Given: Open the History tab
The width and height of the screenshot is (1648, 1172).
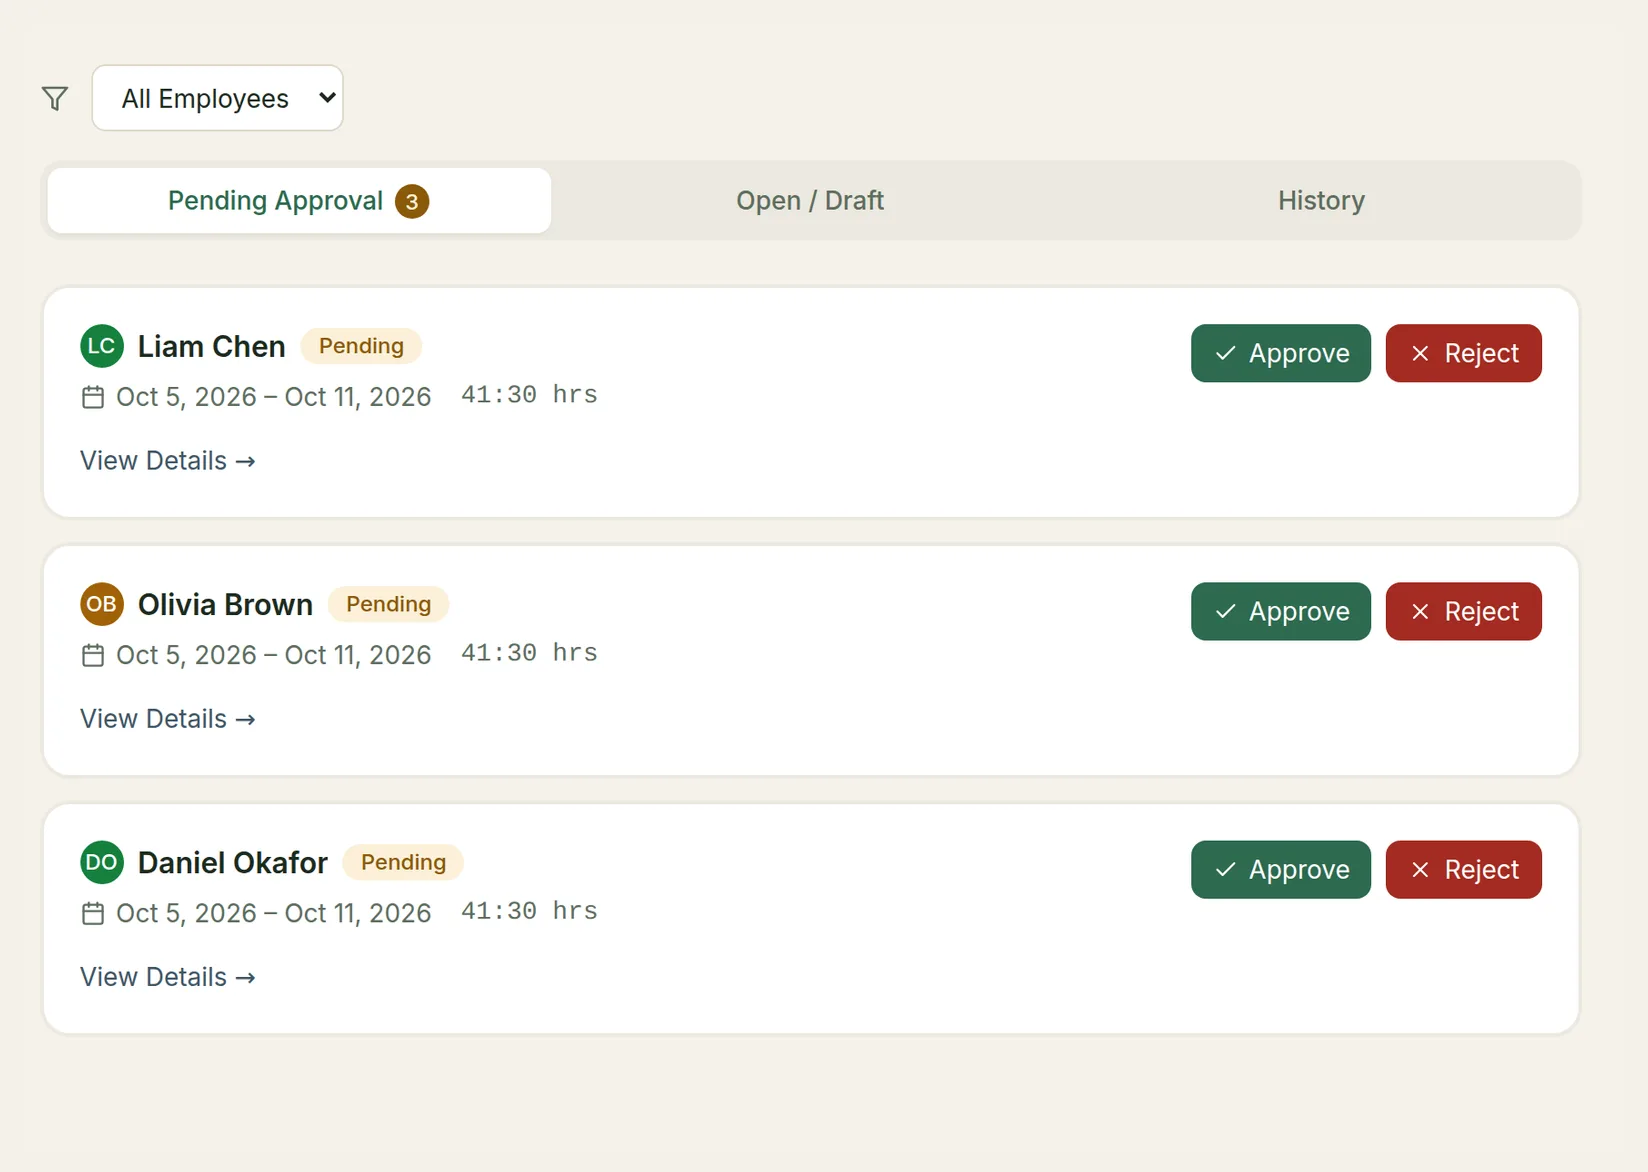Looking at the screenshot, I should pos(1321,201).
